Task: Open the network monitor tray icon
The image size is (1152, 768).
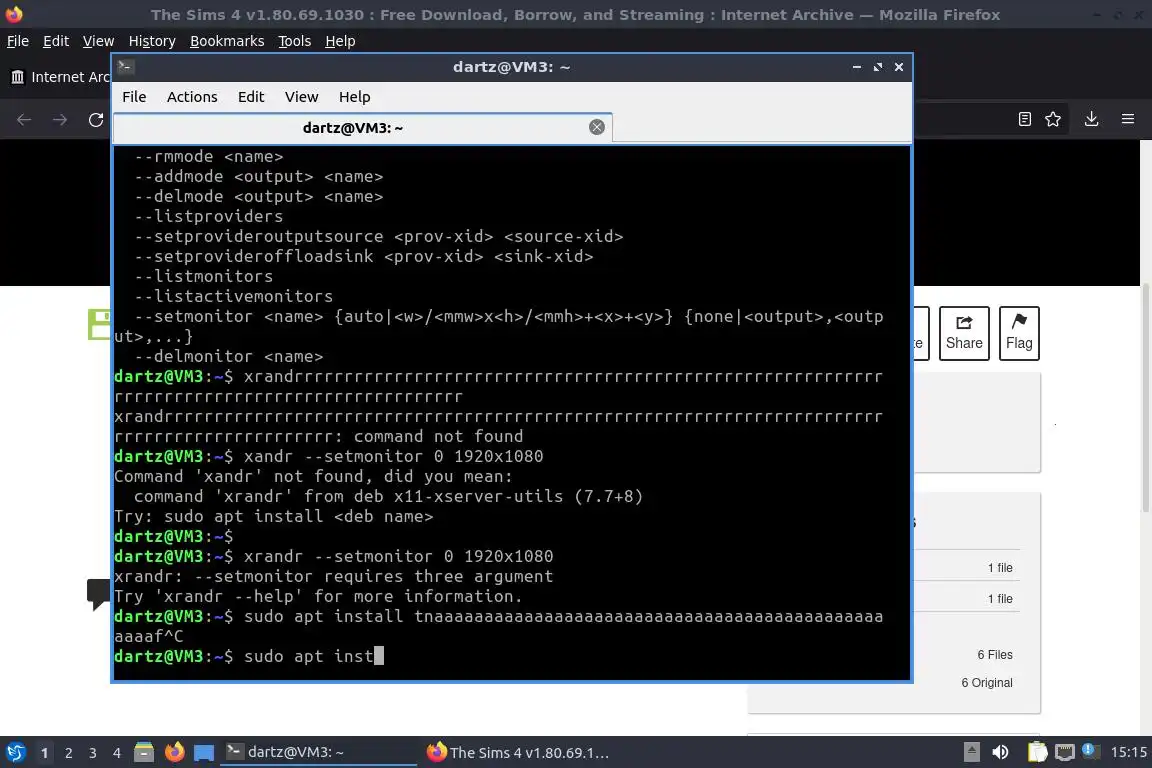Action: (x=1064, y=752)
